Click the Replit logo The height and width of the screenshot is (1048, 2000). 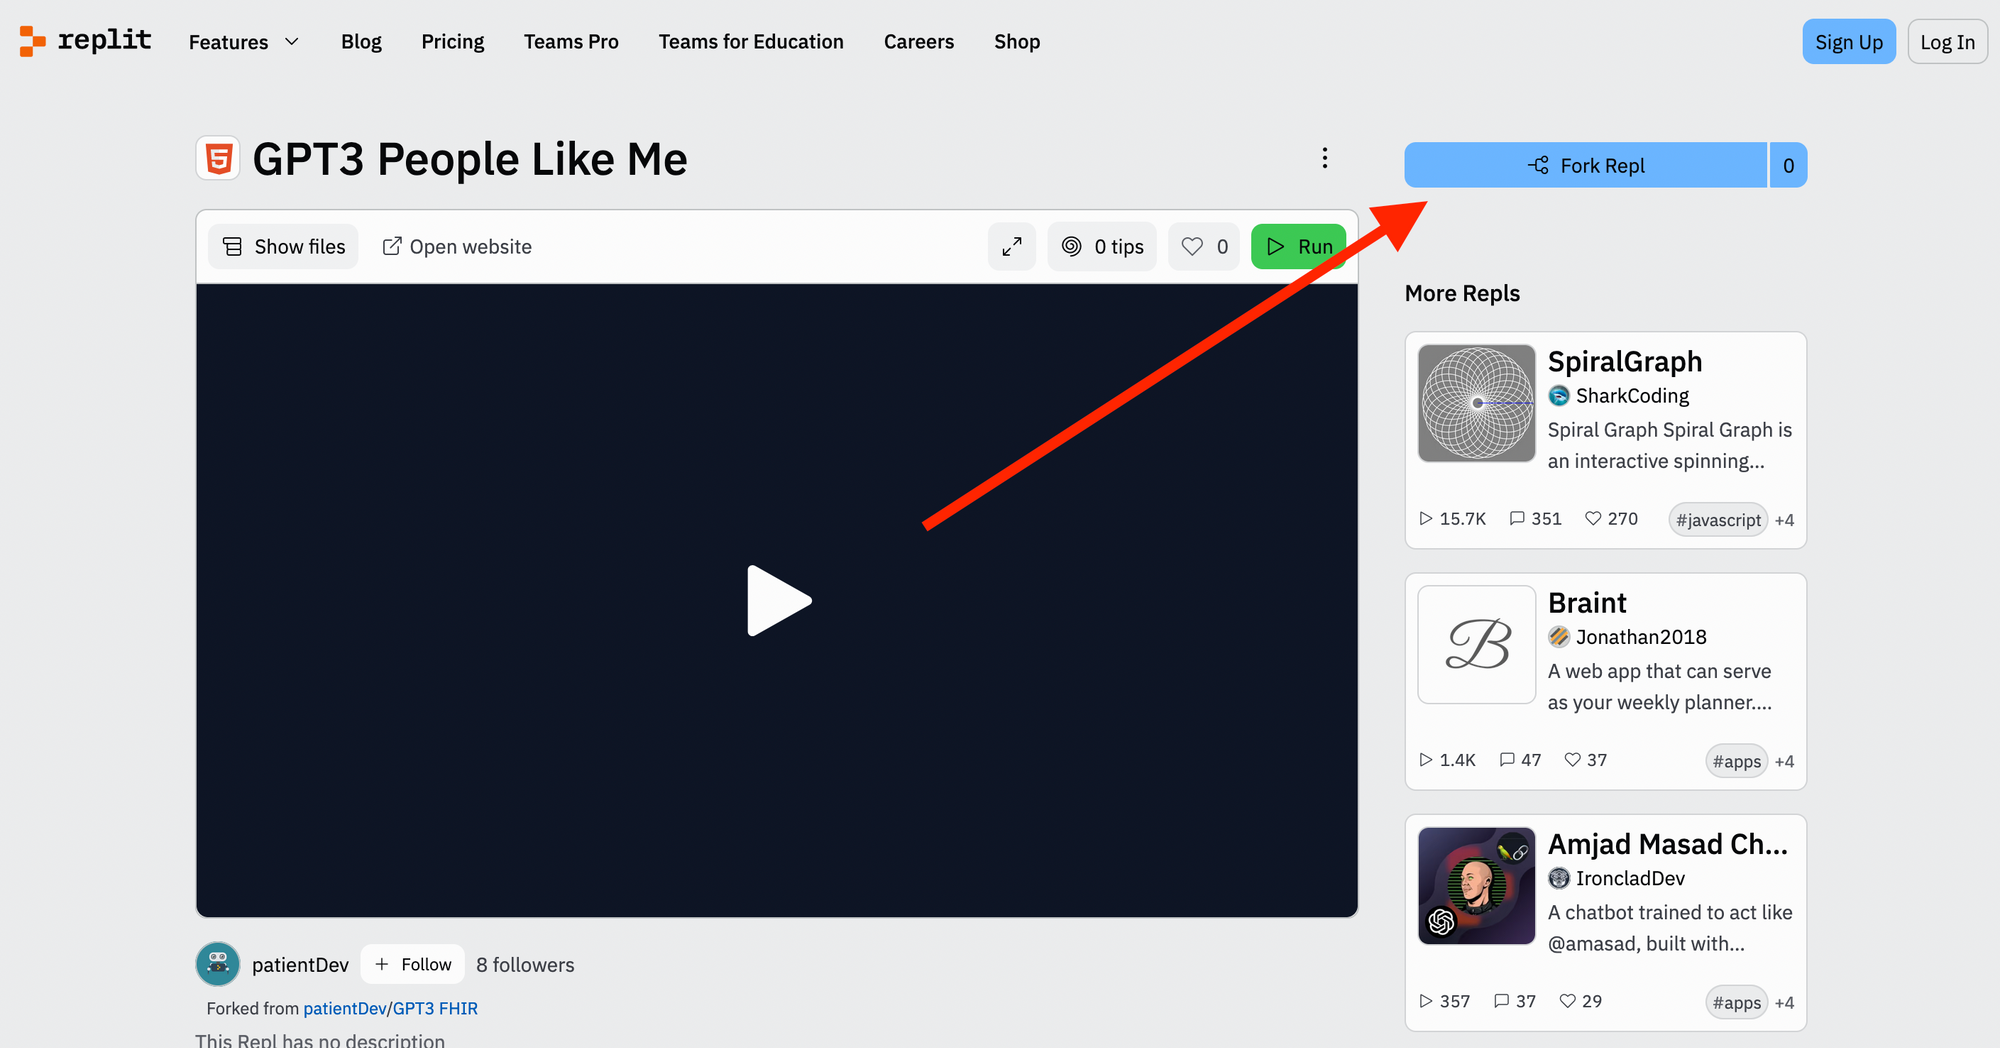point(86,41)
